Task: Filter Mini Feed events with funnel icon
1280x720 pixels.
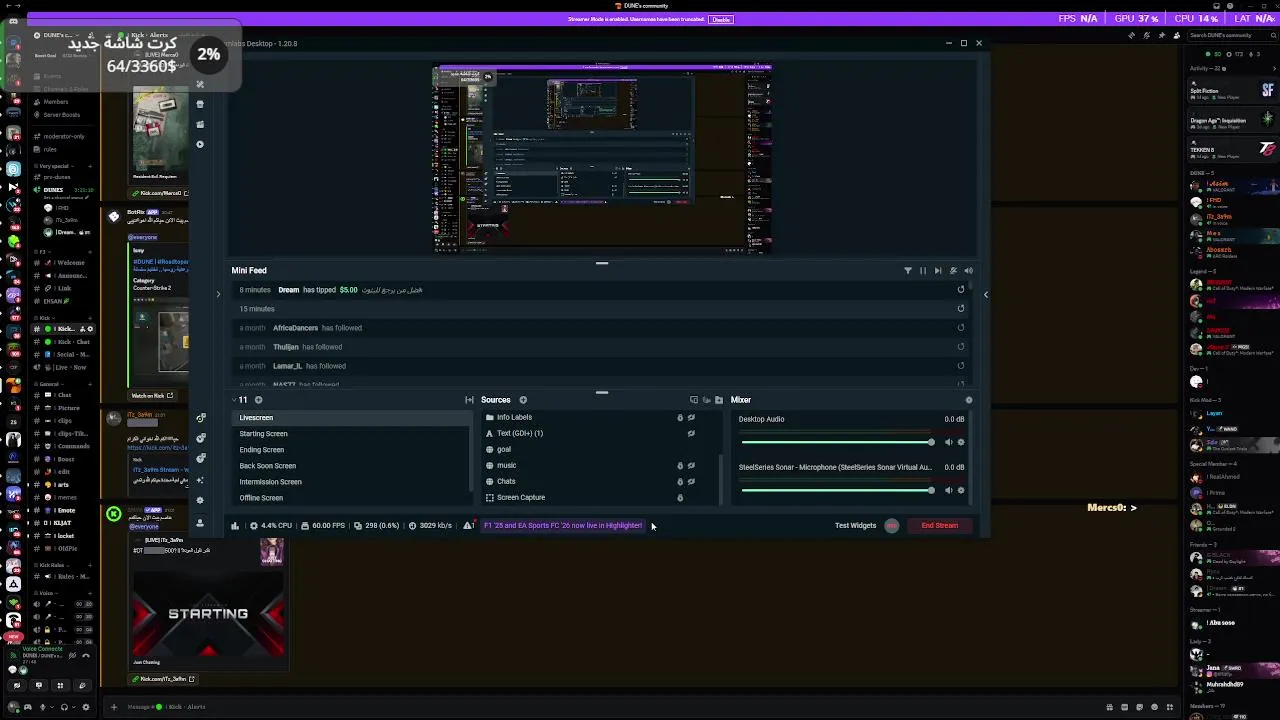Action: [x=908, y=270]
